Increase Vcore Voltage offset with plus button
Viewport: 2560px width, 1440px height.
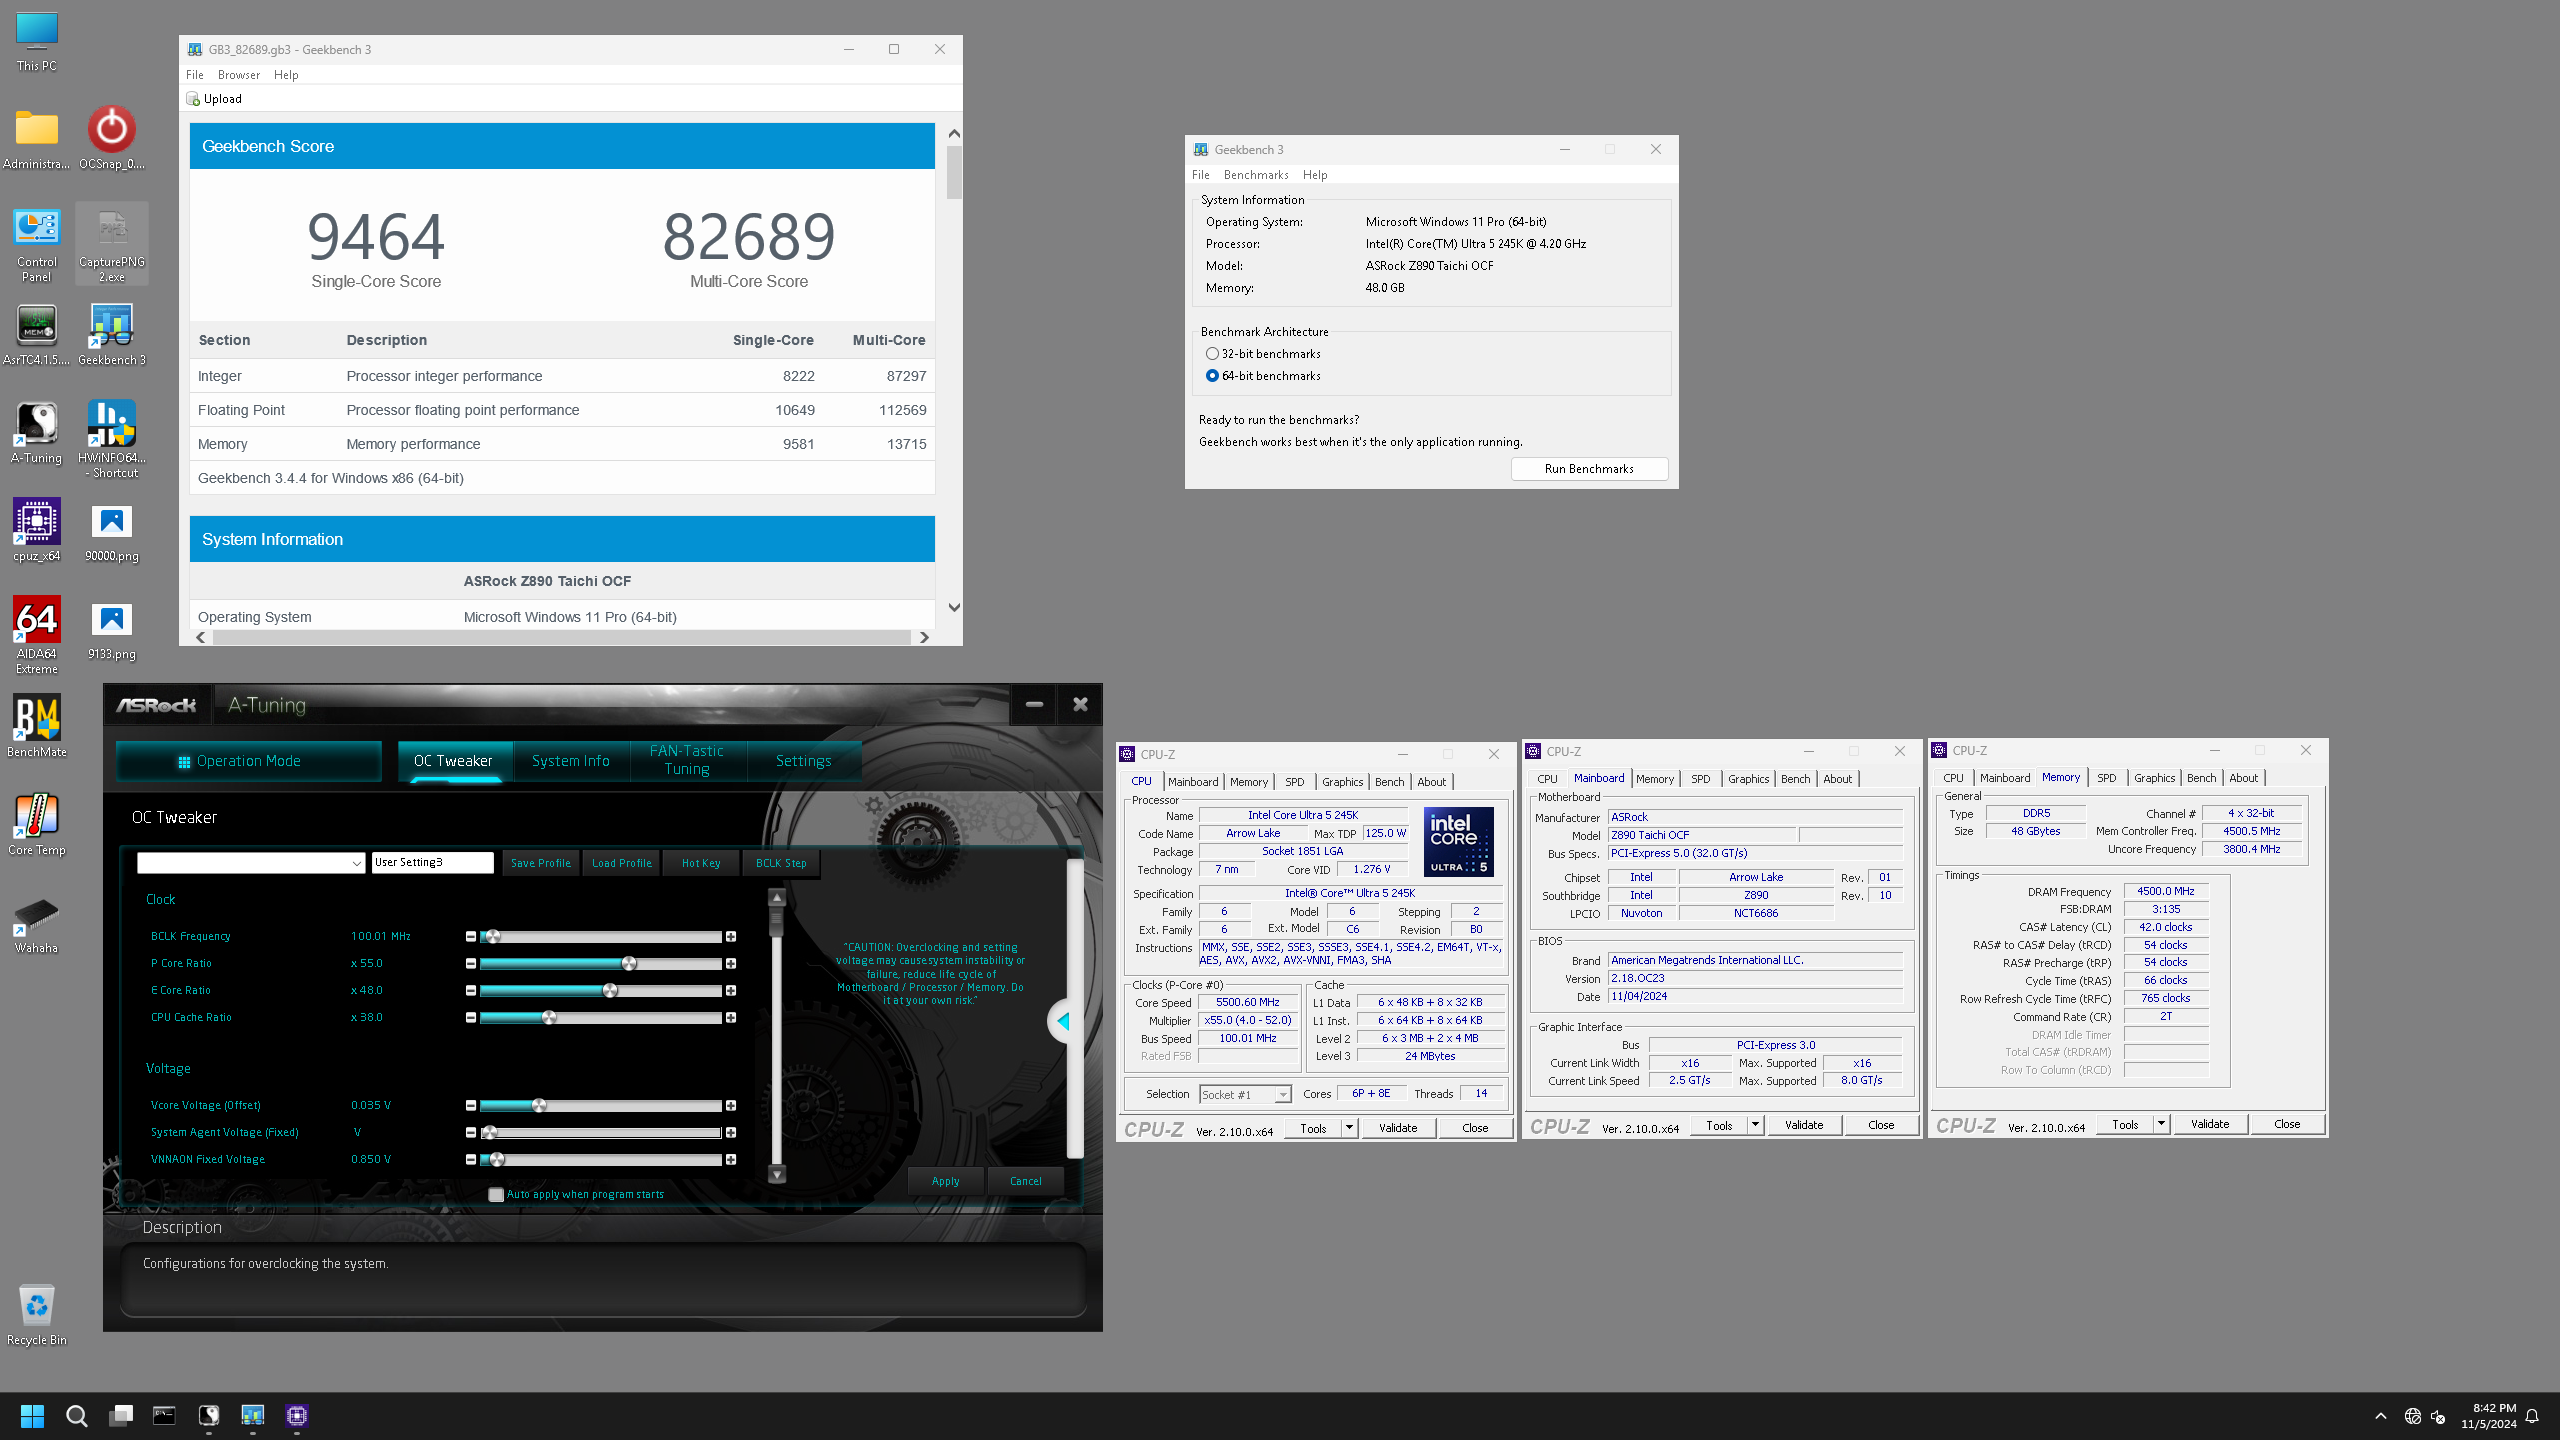point(731,1106)
